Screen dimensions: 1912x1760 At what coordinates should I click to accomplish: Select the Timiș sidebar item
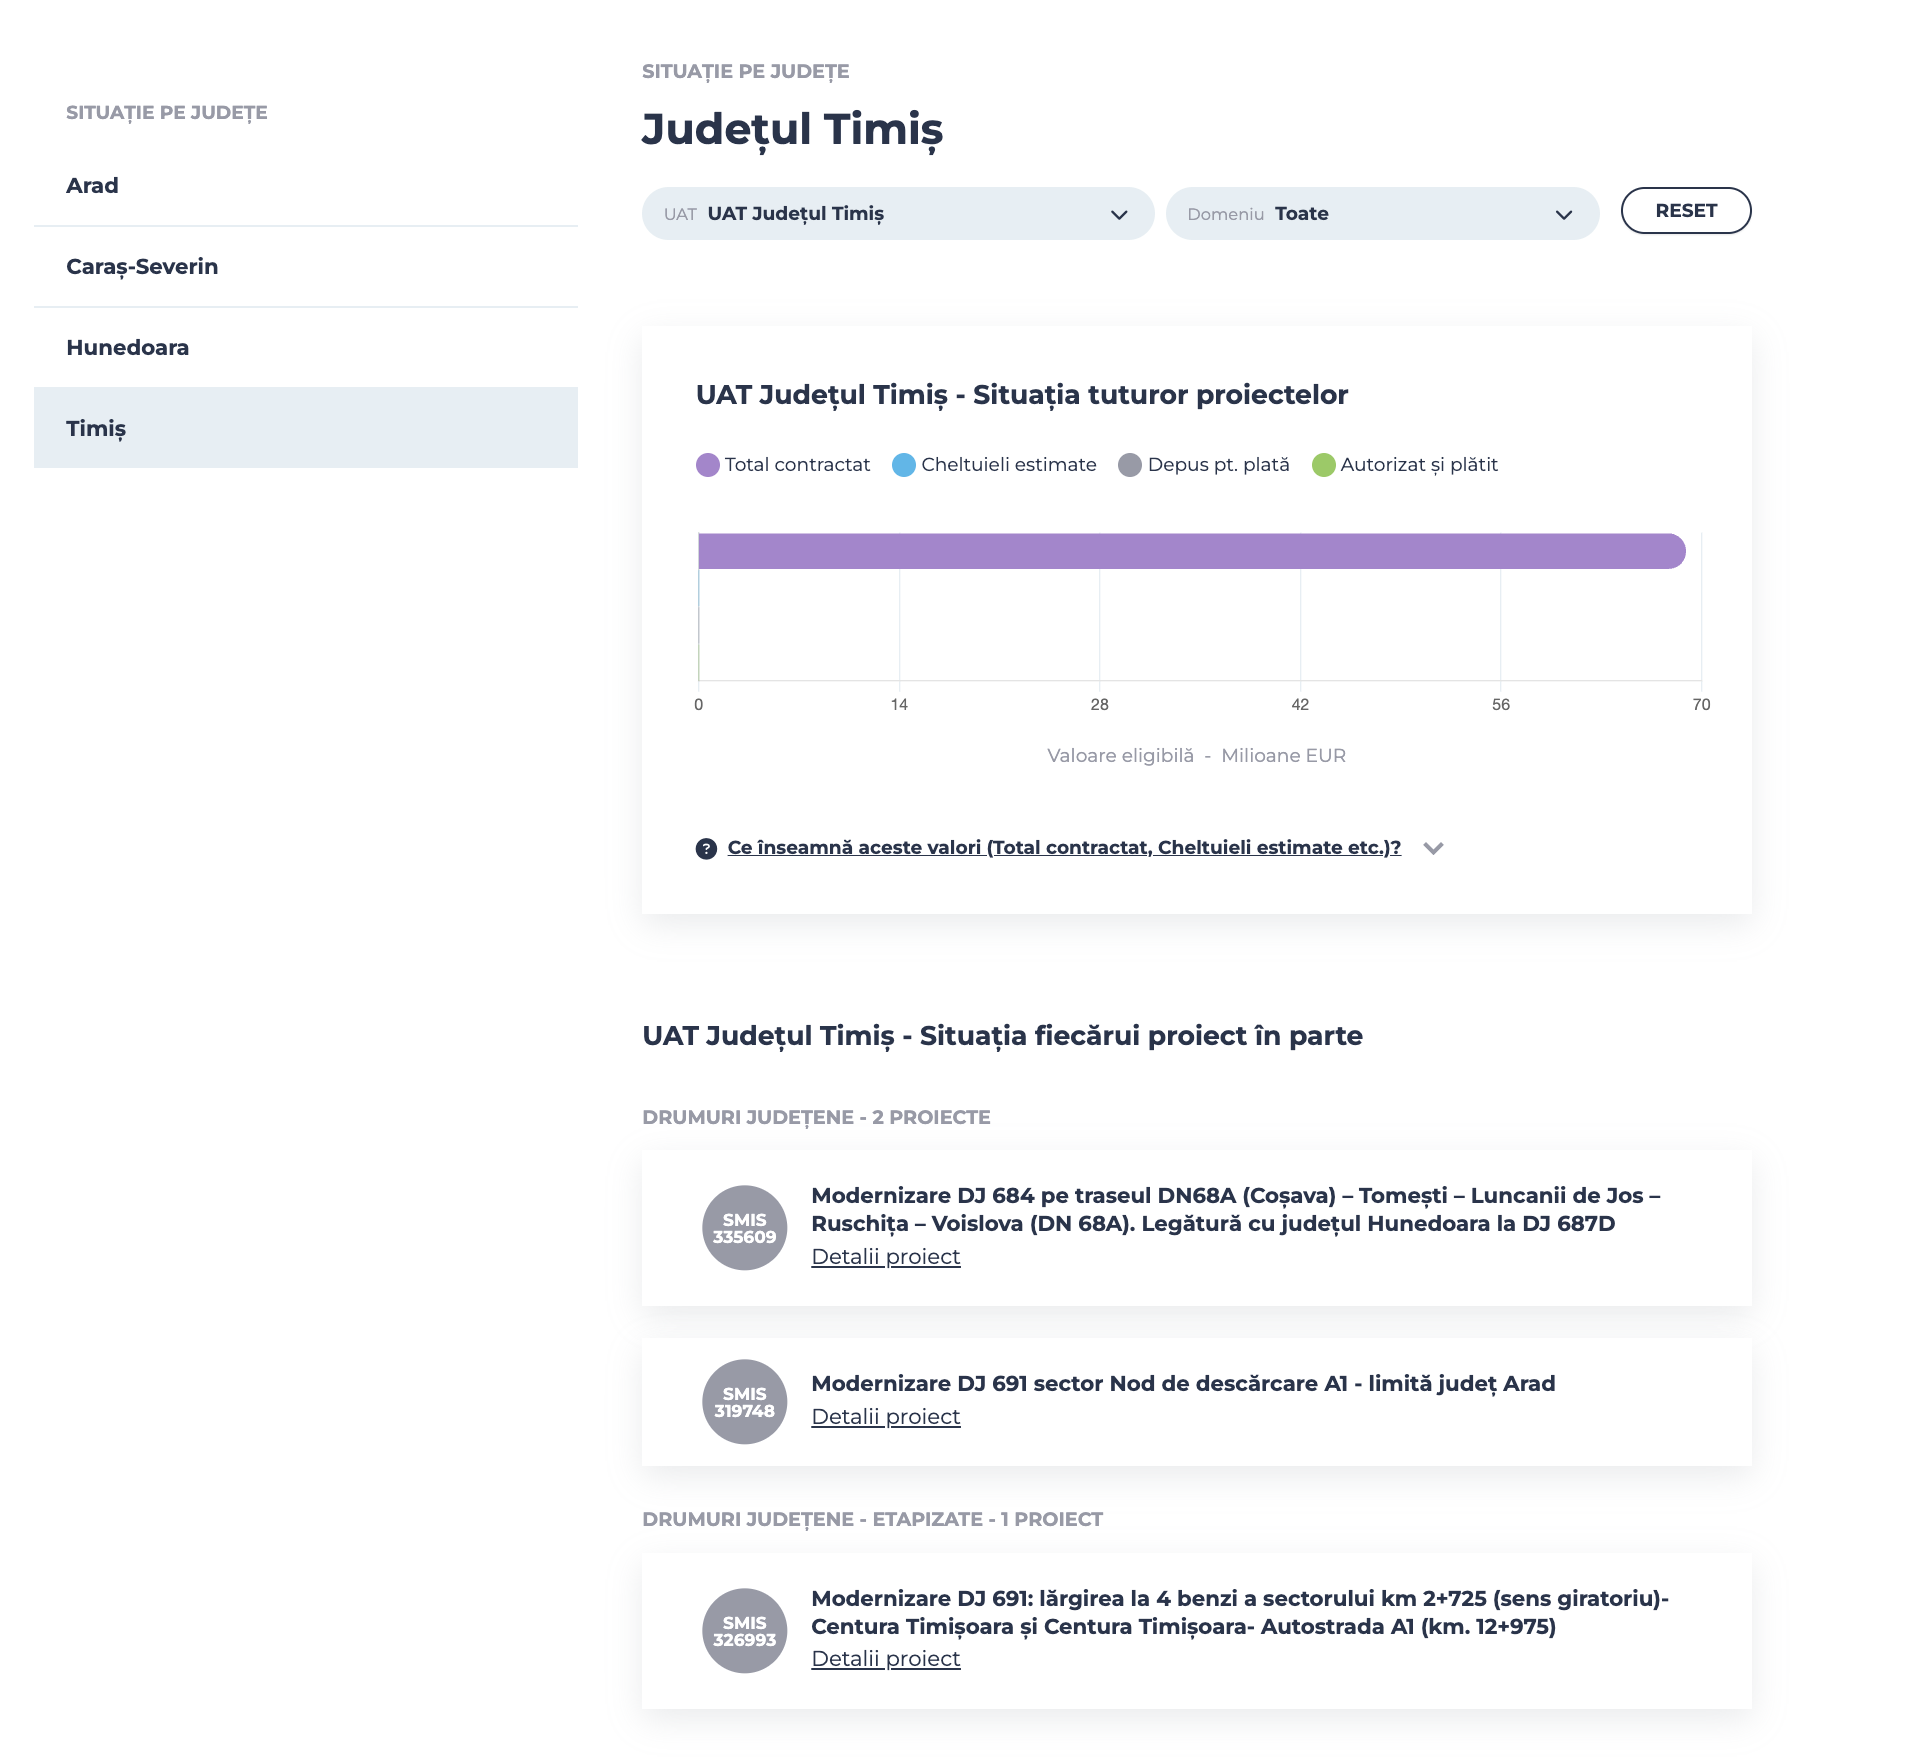pos(96,429)
